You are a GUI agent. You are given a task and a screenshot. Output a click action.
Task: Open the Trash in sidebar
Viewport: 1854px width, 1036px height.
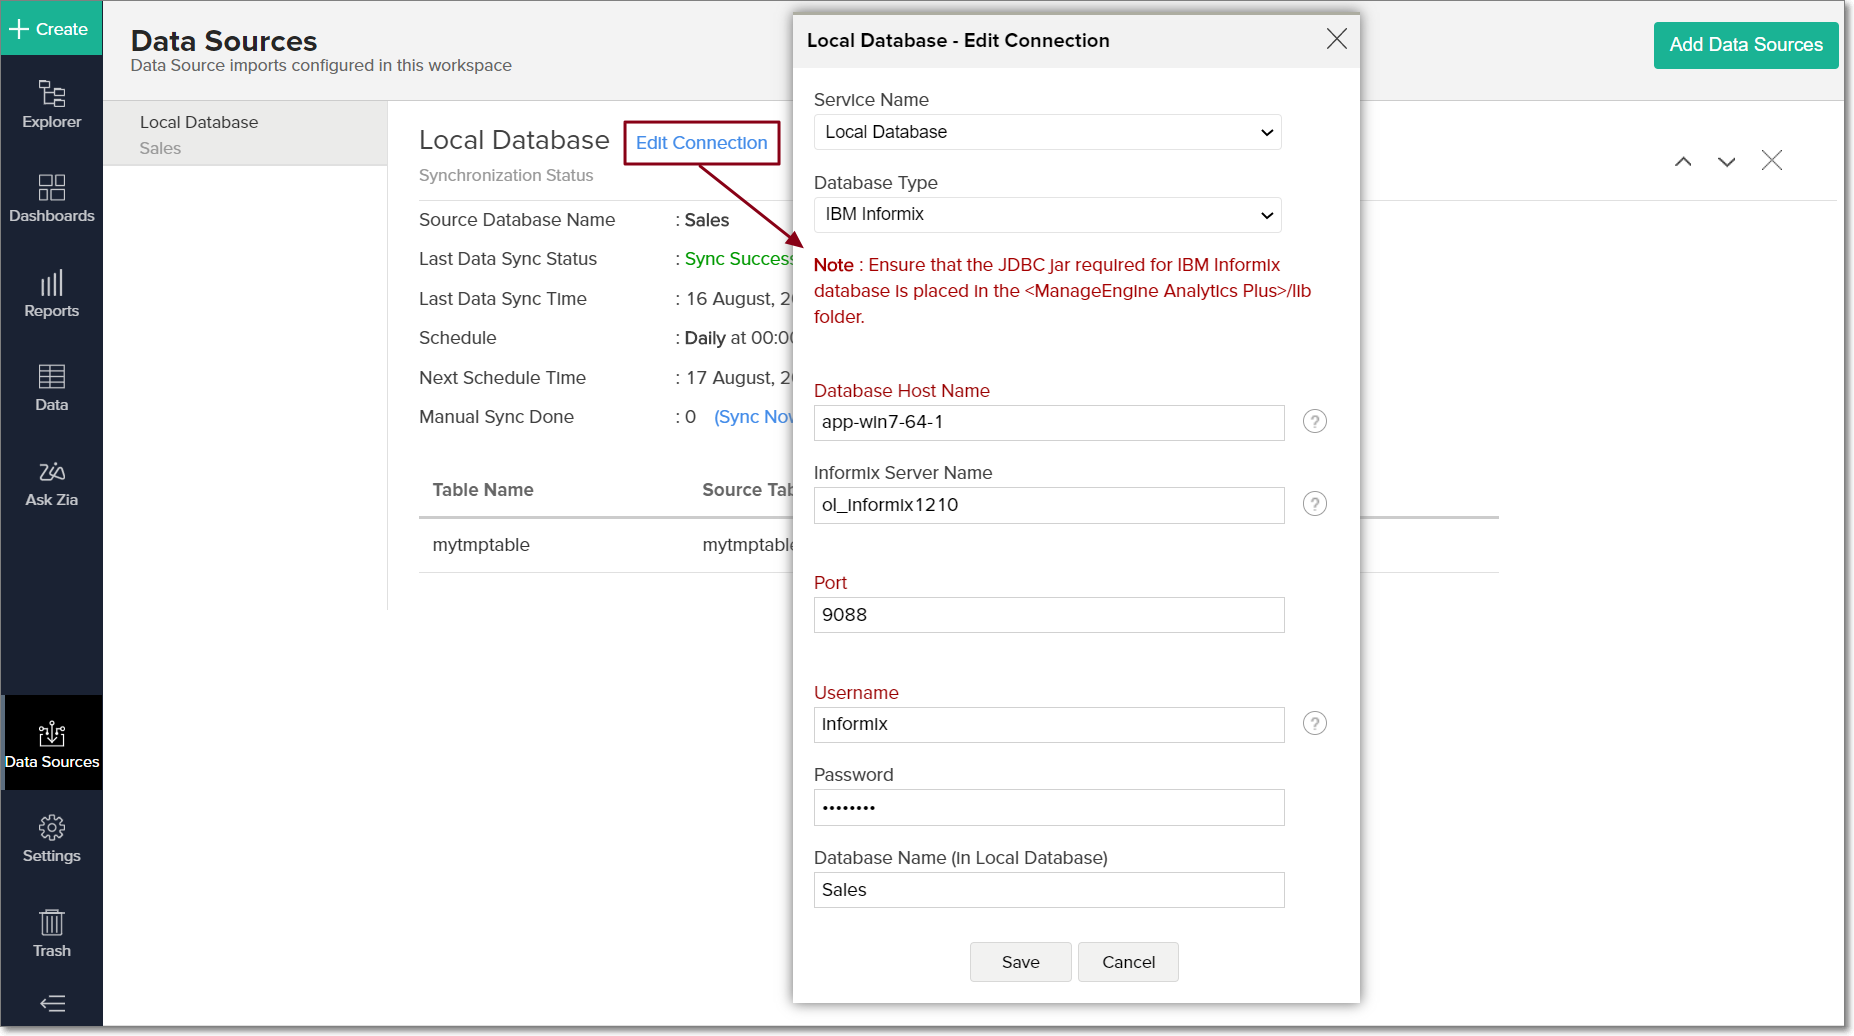(x=52, y=933)
